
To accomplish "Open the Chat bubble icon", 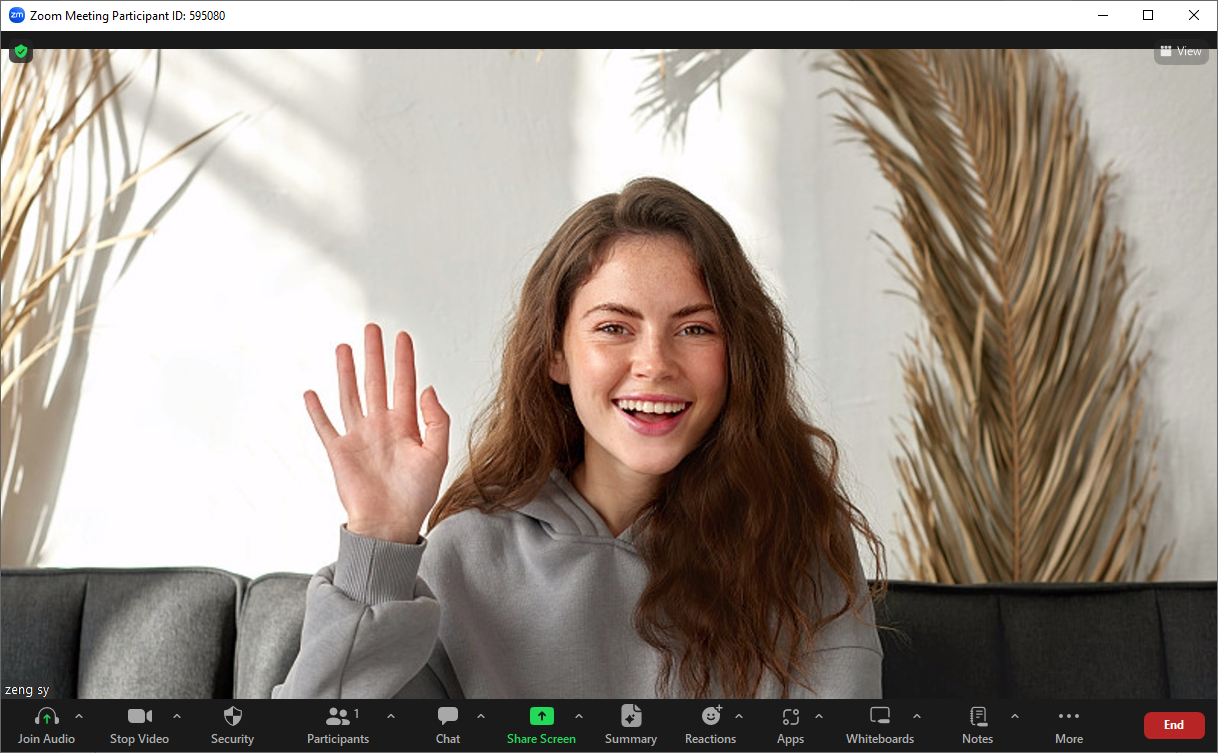I will 447,716.
